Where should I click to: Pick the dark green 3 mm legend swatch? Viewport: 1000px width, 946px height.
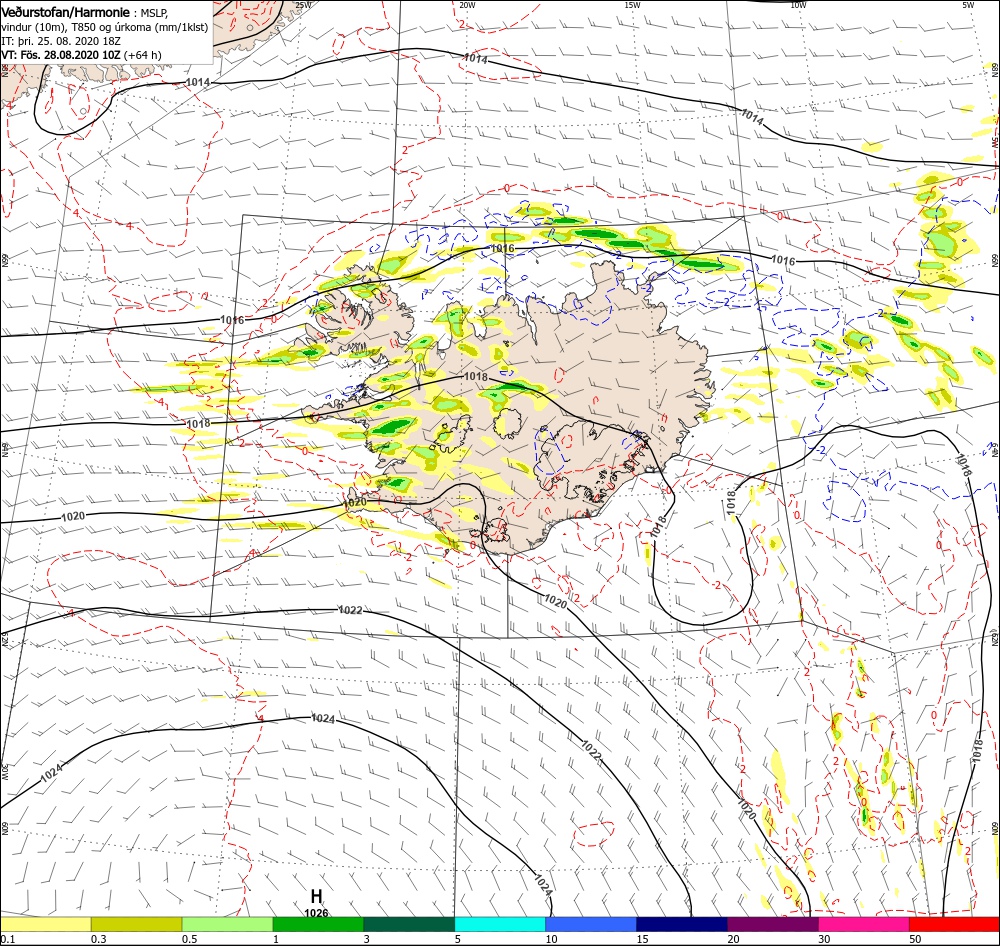409,924
